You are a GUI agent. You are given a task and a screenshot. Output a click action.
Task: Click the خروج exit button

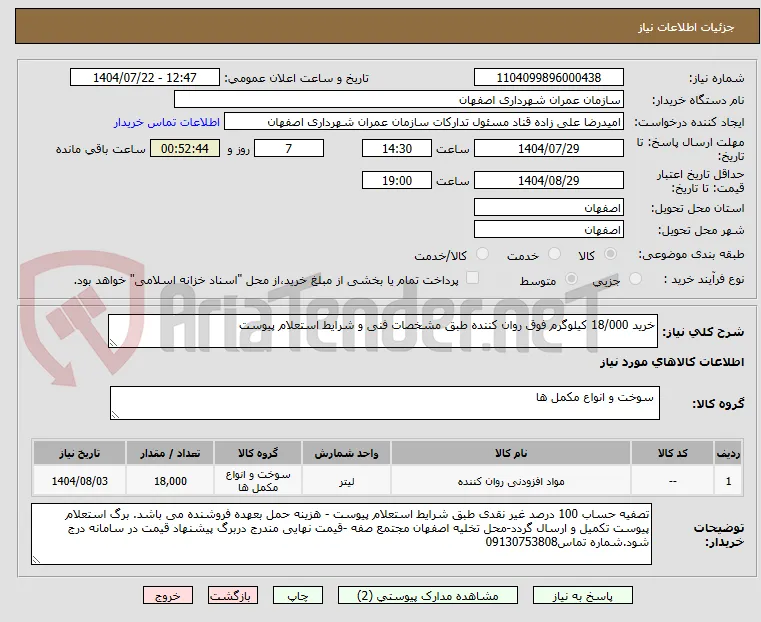click(x=168, y=596)
